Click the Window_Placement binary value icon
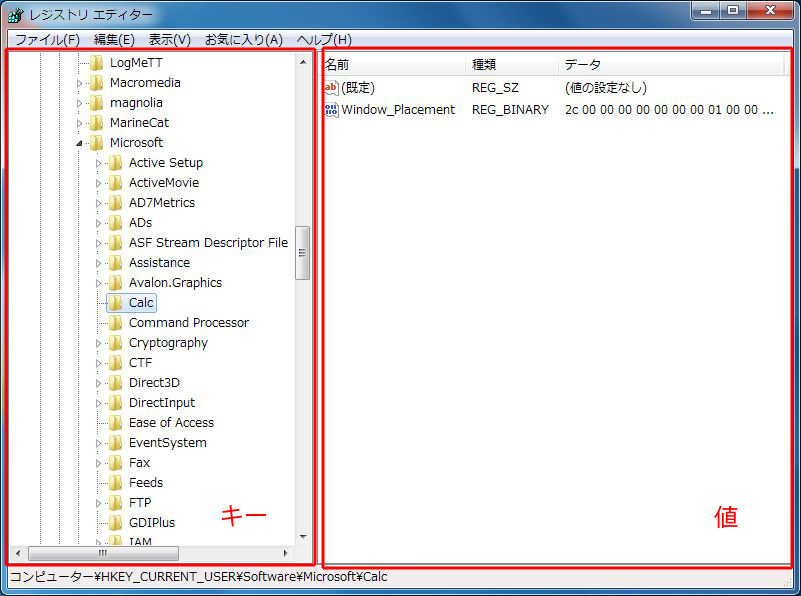 click(x=331, y=109)
